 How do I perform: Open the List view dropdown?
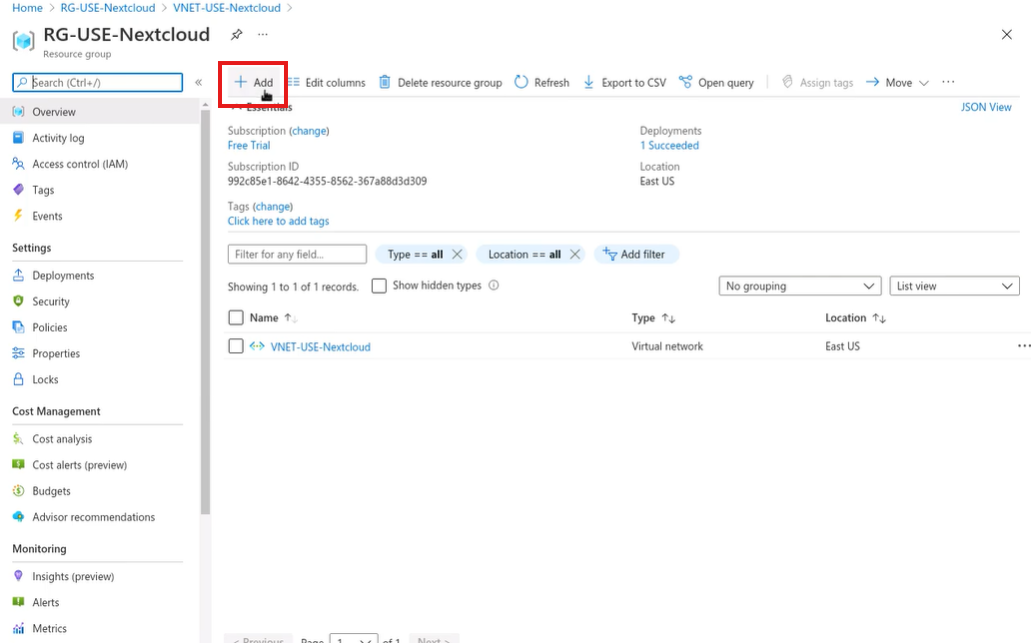[954, 286]
